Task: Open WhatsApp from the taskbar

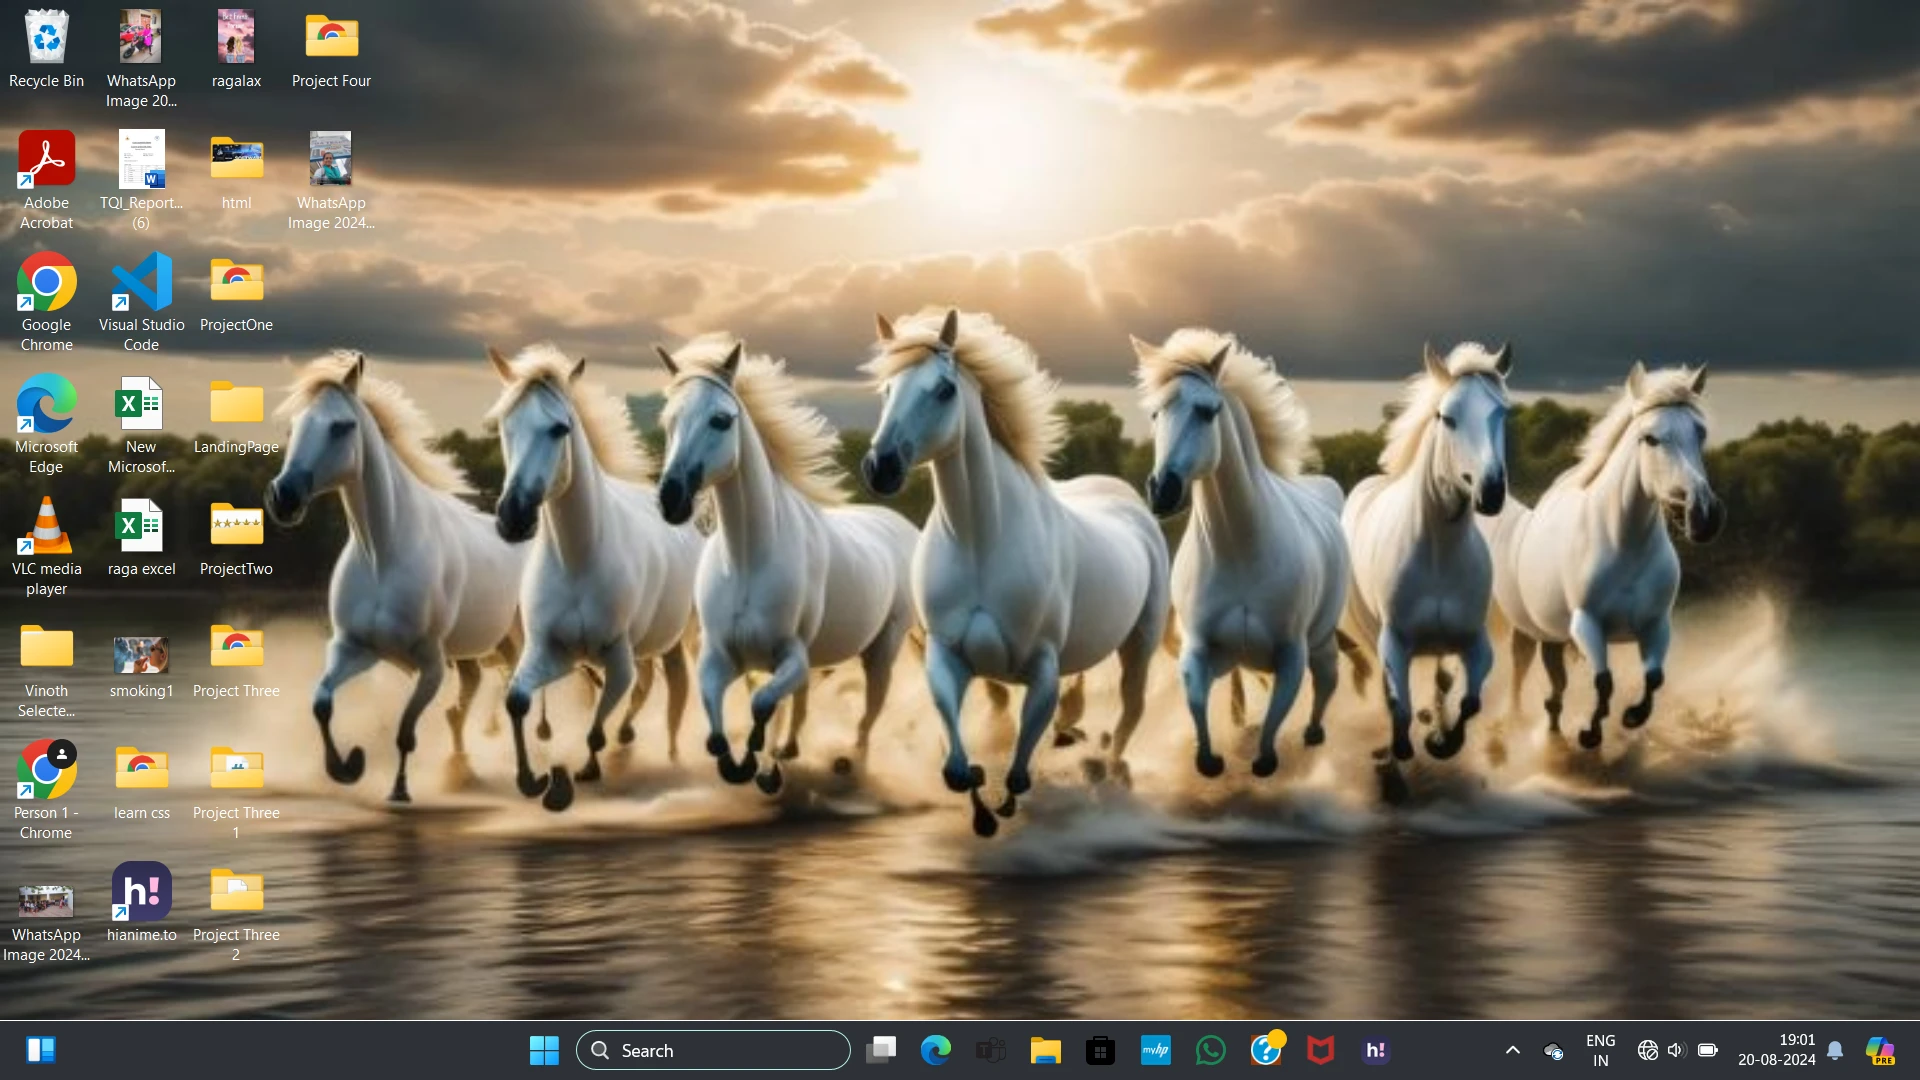Action: point(1211,1050)
